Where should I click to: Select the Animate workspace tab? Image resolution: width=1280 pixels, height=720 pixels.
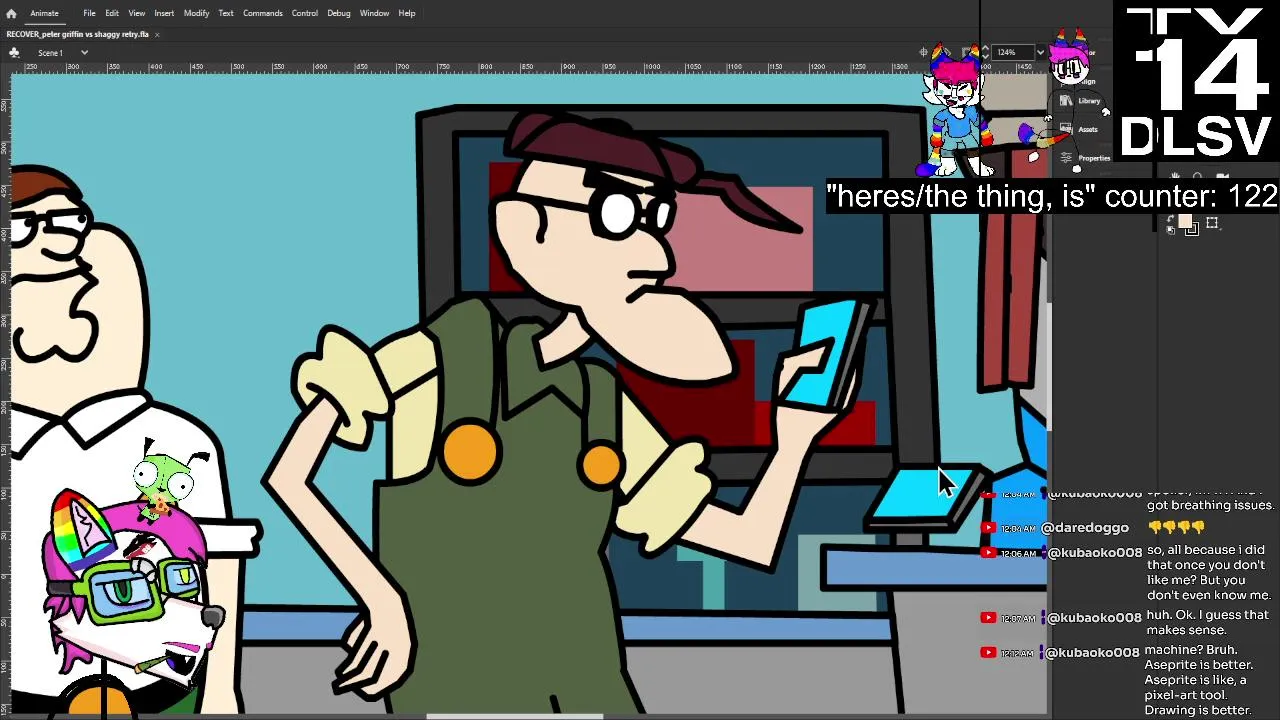click(44, 13)
